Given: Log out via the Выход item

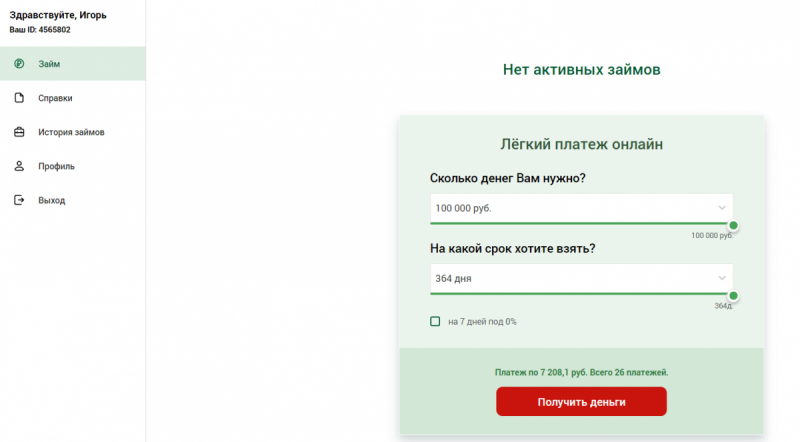Looking at the screenshot, I should (x=72, y=200).
